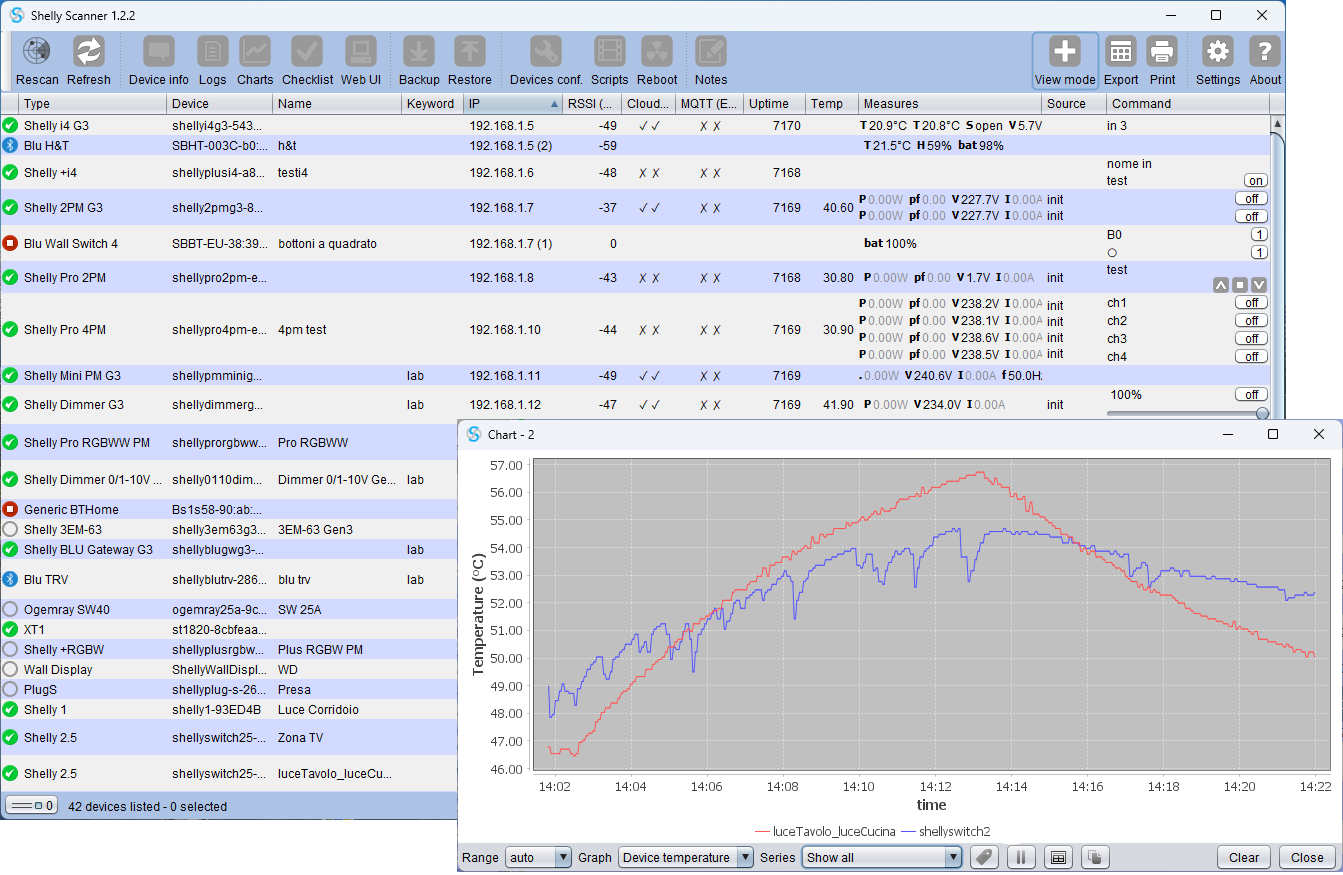Select the Ogemray SW40 row
1343x875 pixels.
click(230, 609)
